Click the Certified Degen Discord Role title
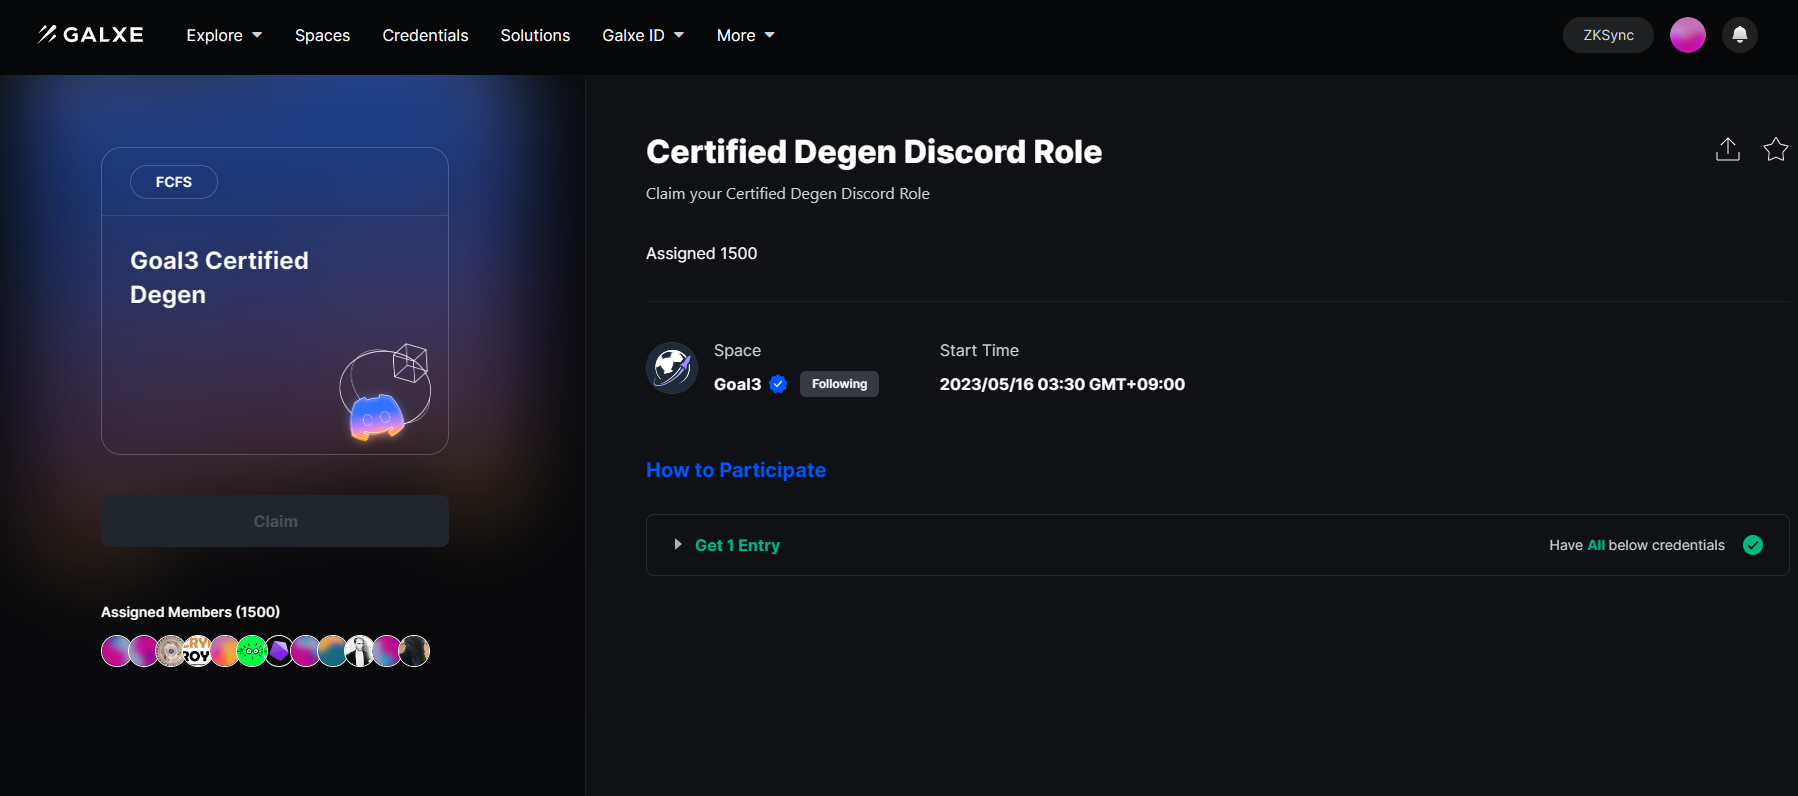 click(x=874, y=151)
